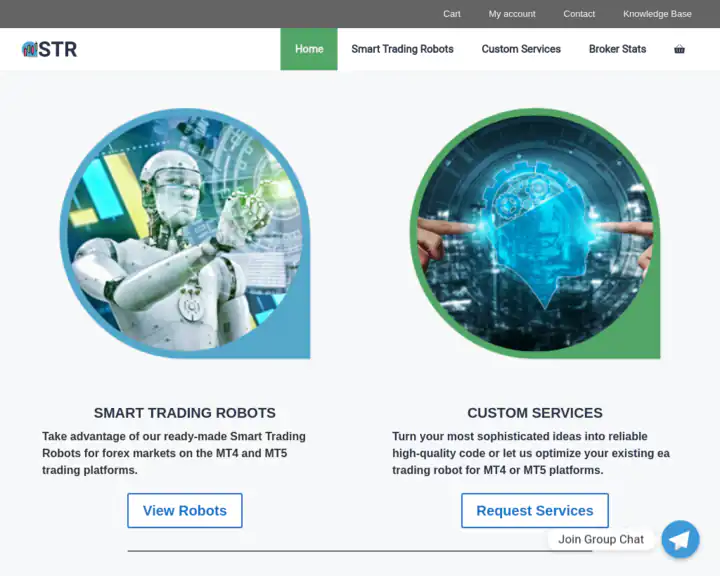Click the blue Telegram chat icon
720x576 pixels.
(x=680, y=539)
